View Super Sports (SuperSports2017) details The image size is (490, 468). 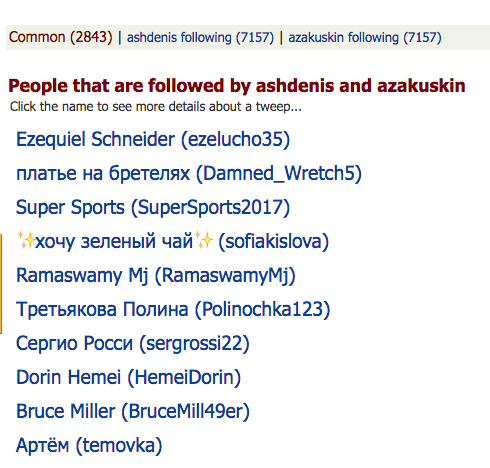153,207
